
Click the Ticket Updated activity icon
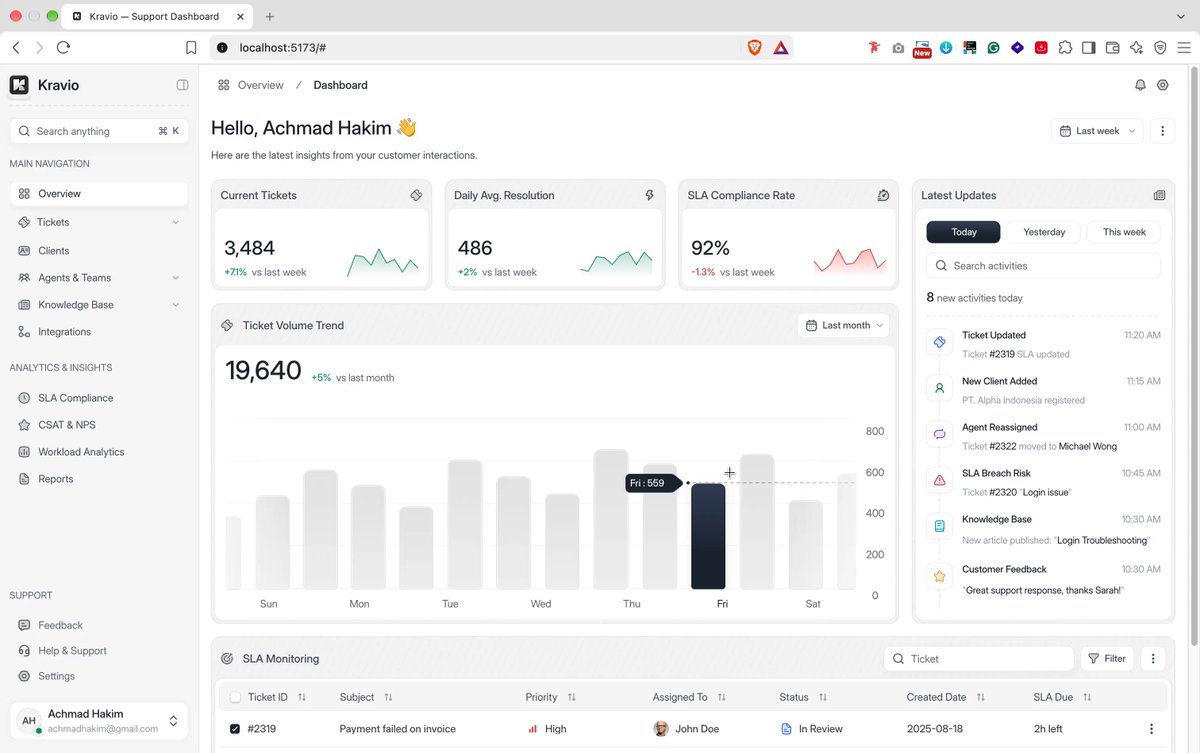pos(939,342)
